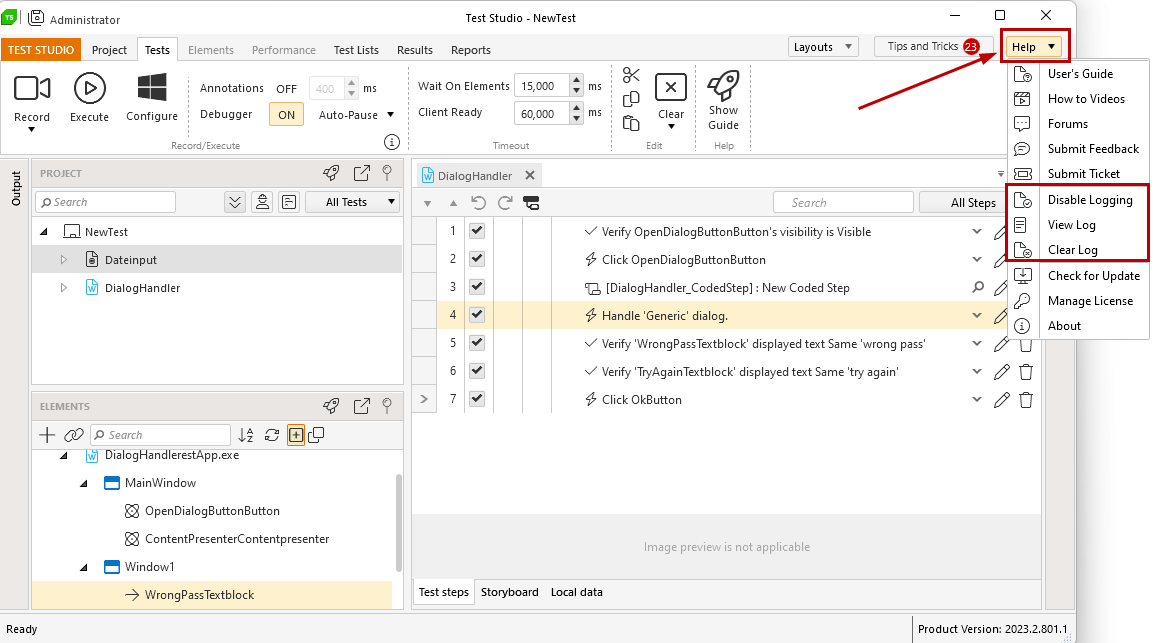Image resolution: width=1156 pixels, height=643 pixels.
Task: Click the Help menu button
Action: pos(1034,46)
